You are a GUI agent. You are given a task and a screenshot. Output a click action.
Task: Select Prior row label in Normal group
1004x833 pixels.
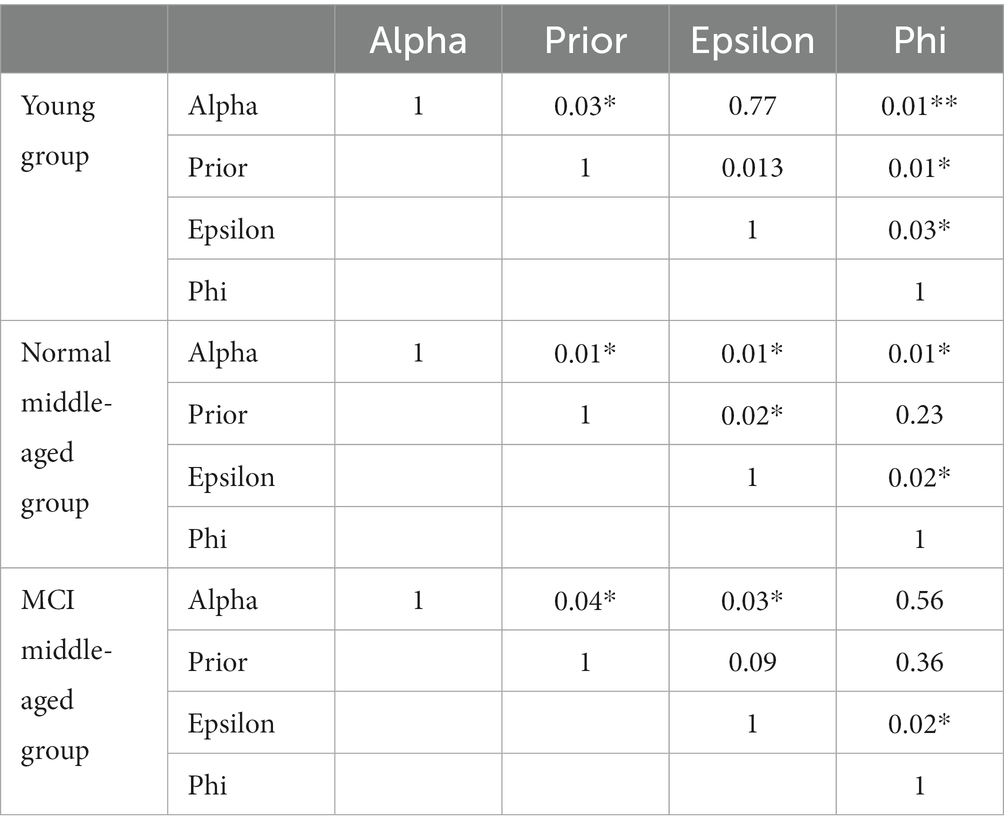pos(218,415)
